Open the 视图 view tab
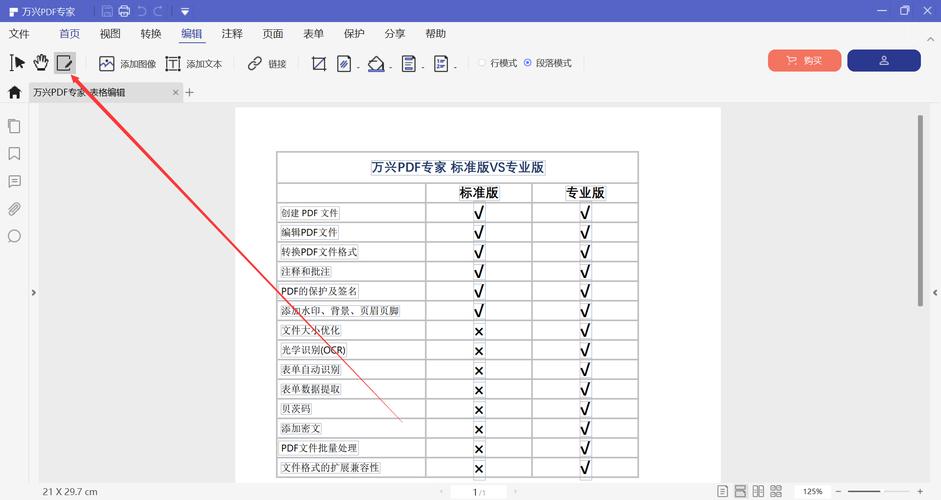The height and width of the screenshot is (500, 941). coord(110,34)
